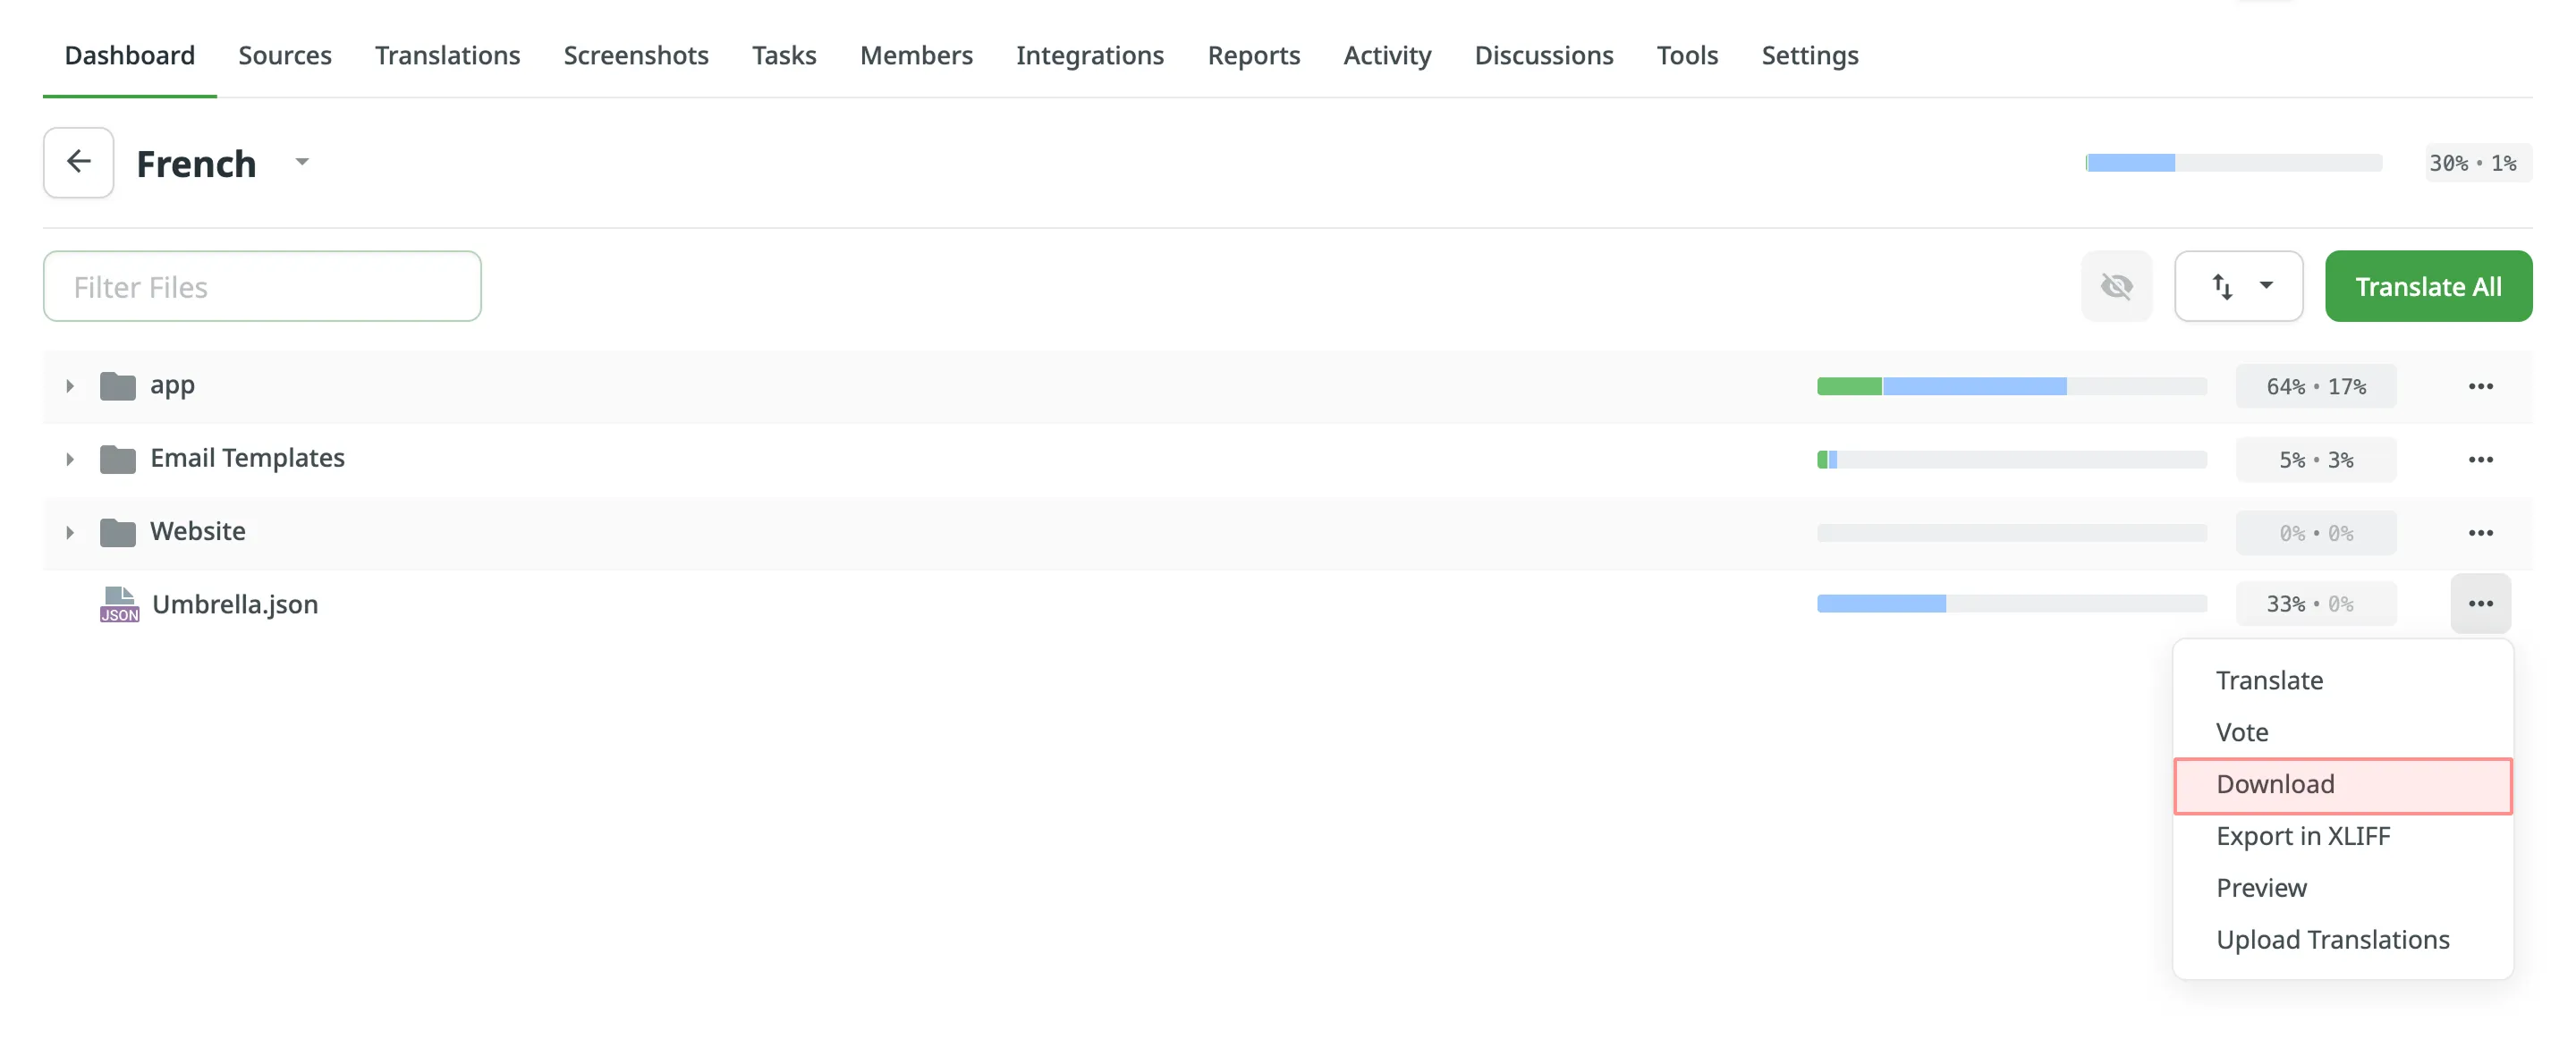The image size is (2576, 1039).
Task: Click the Translate All button
Action: [2429, 286]
